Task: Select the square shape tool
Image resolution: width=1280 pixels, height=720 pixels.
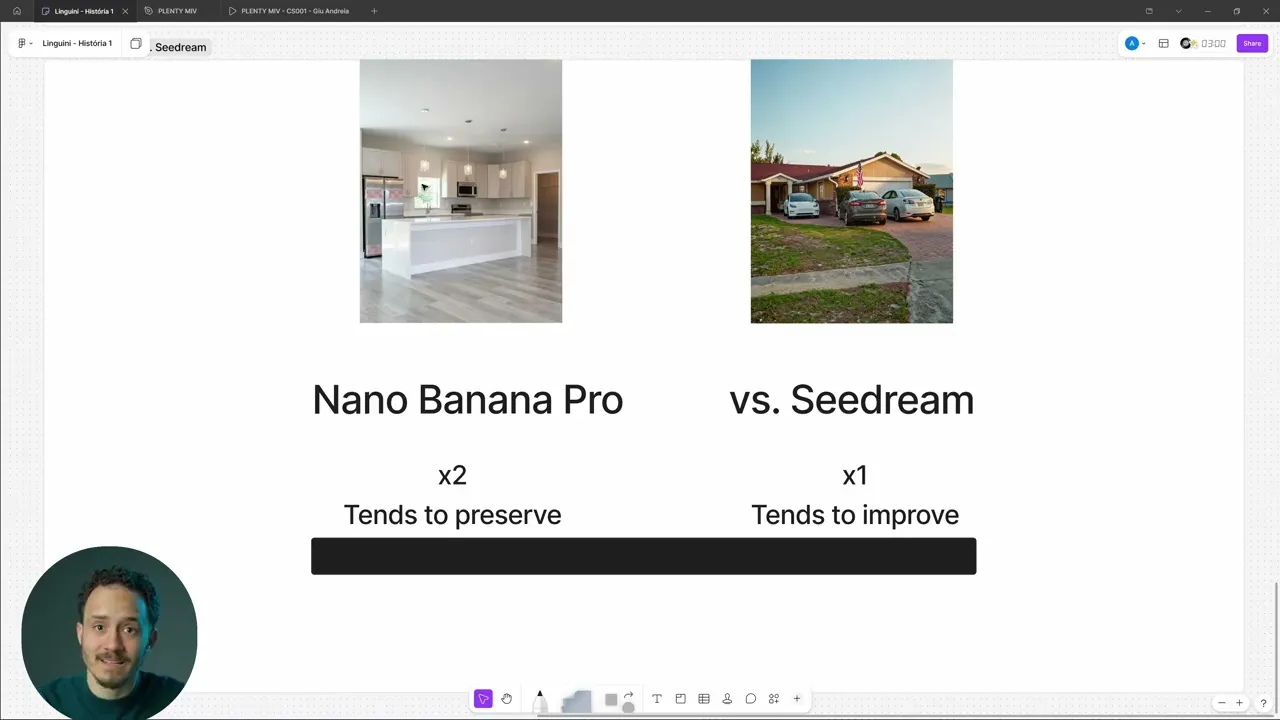Action: click(611, 700)
